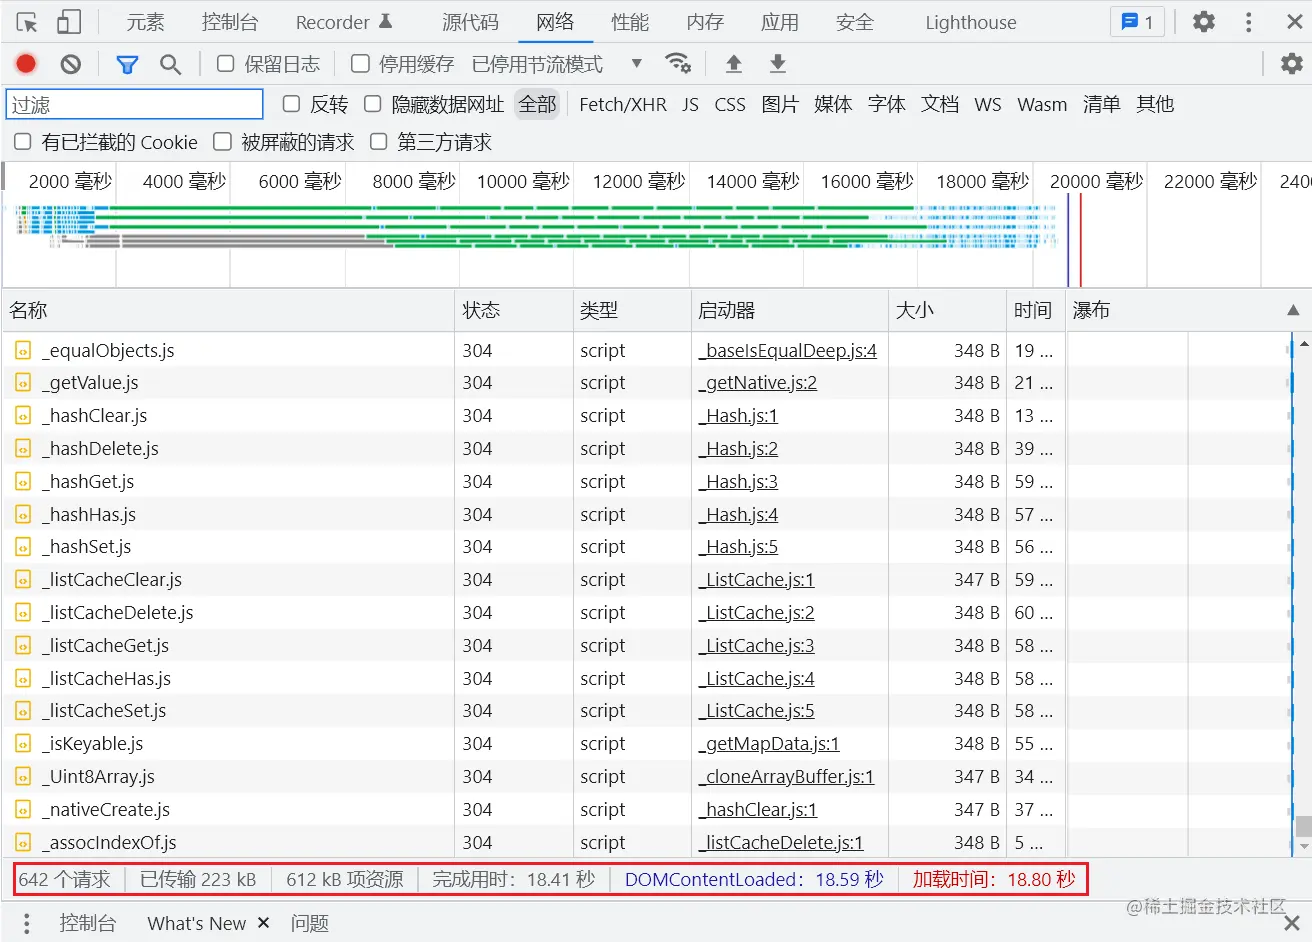Click the _listCacheGet.js file icon

pyautogui.click(x=23, y=646)
